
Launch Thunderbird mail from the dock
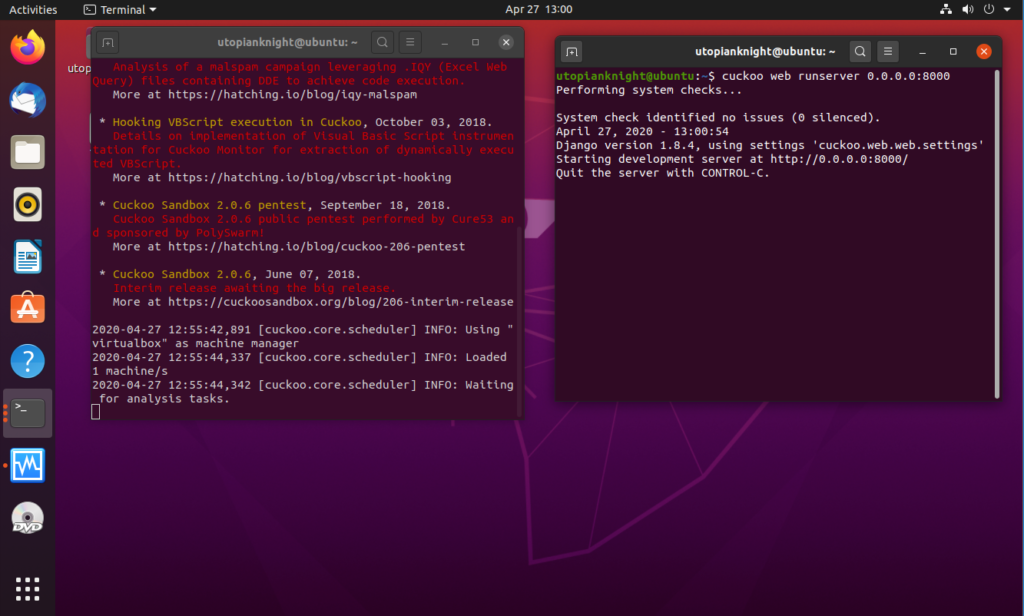27,100
